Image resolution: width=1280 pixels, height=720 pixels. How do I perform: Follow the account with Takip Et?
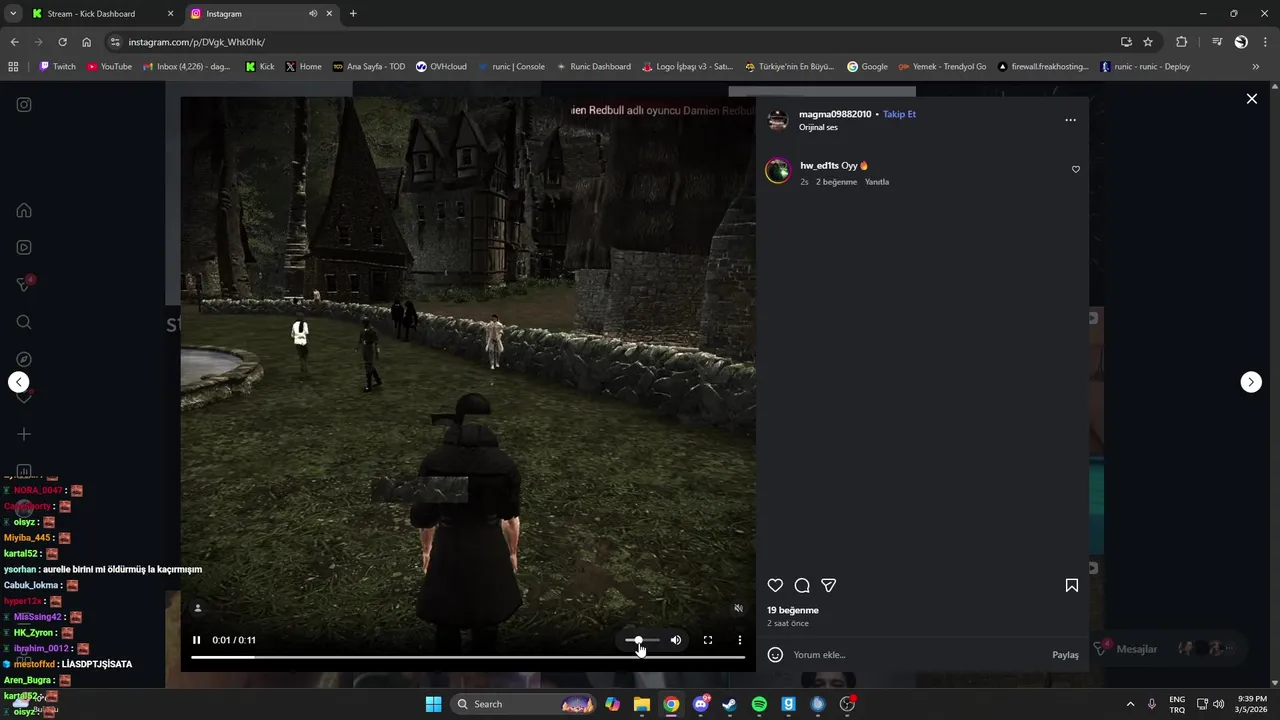pyautogui.click(x=899, y=114)
